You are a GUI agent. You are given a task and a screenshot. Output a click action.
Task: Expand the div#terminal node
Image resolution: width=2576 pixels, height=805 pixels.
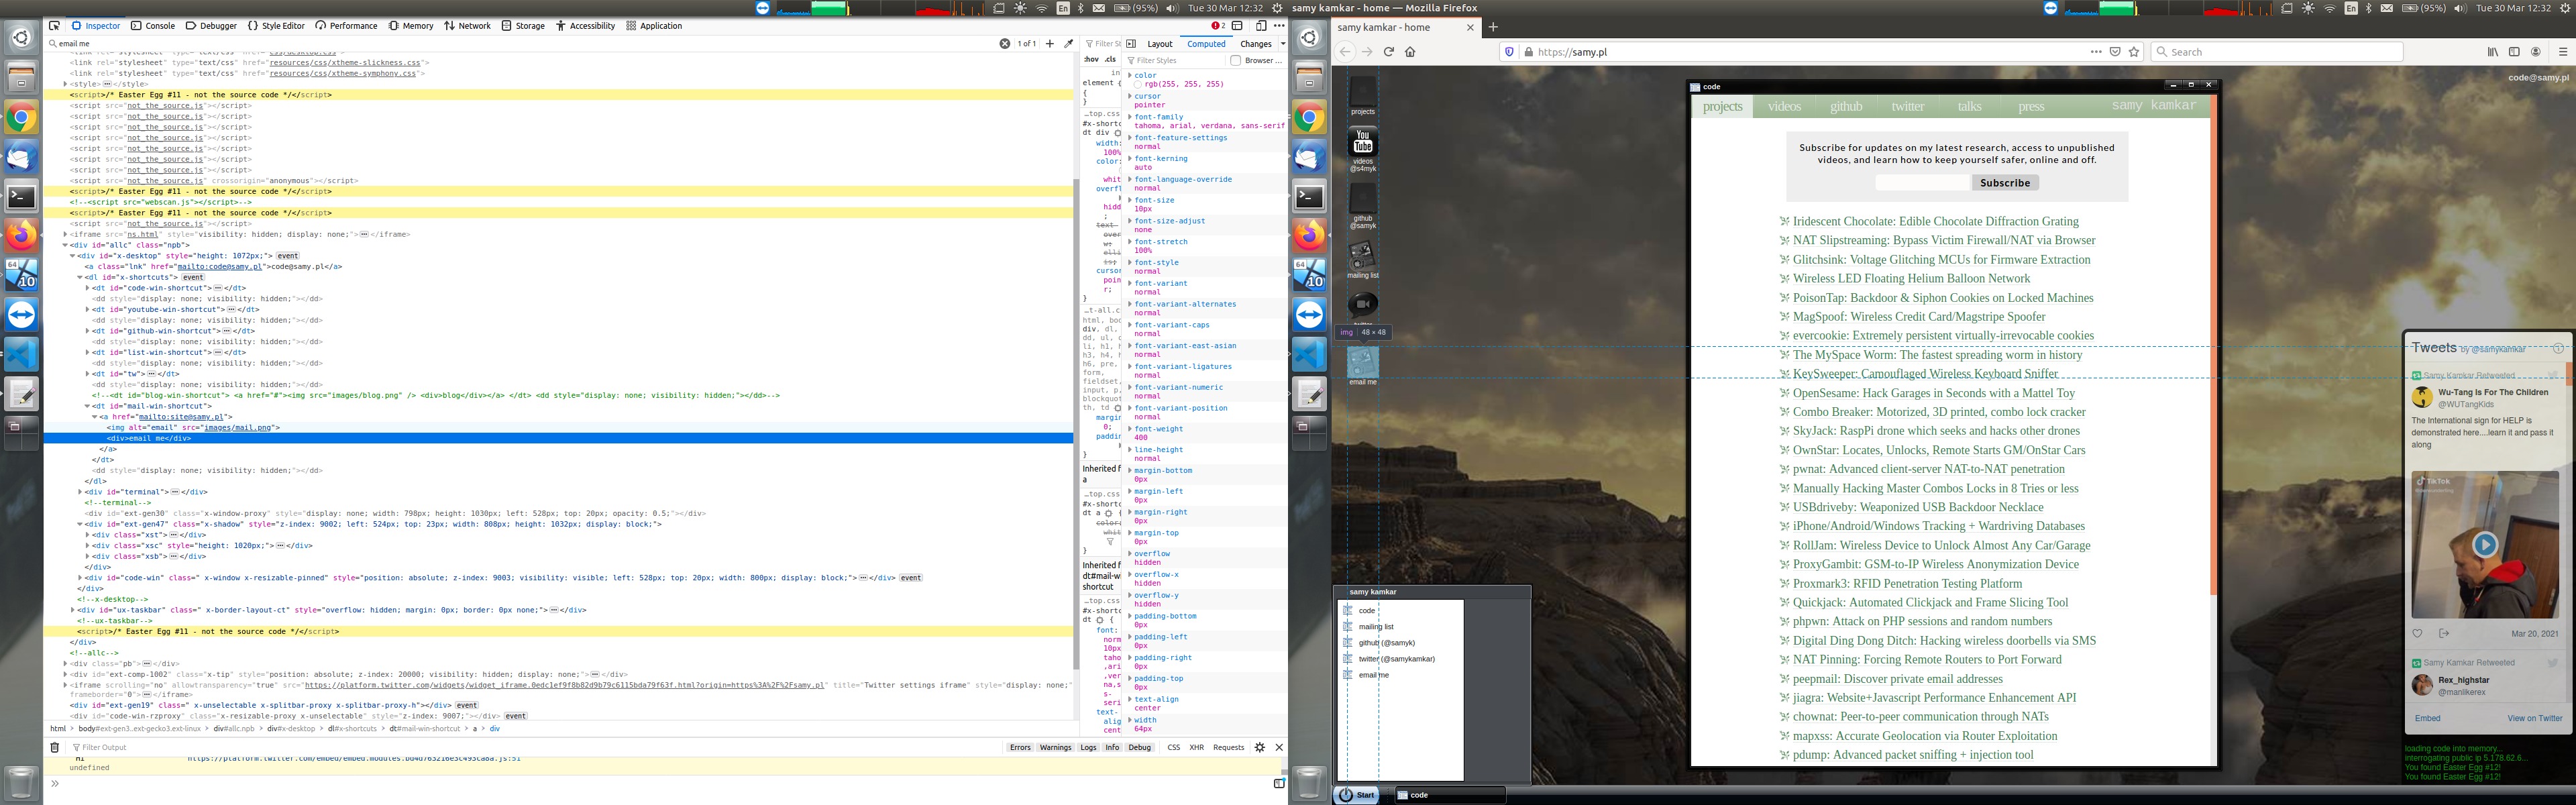point(80,492)
